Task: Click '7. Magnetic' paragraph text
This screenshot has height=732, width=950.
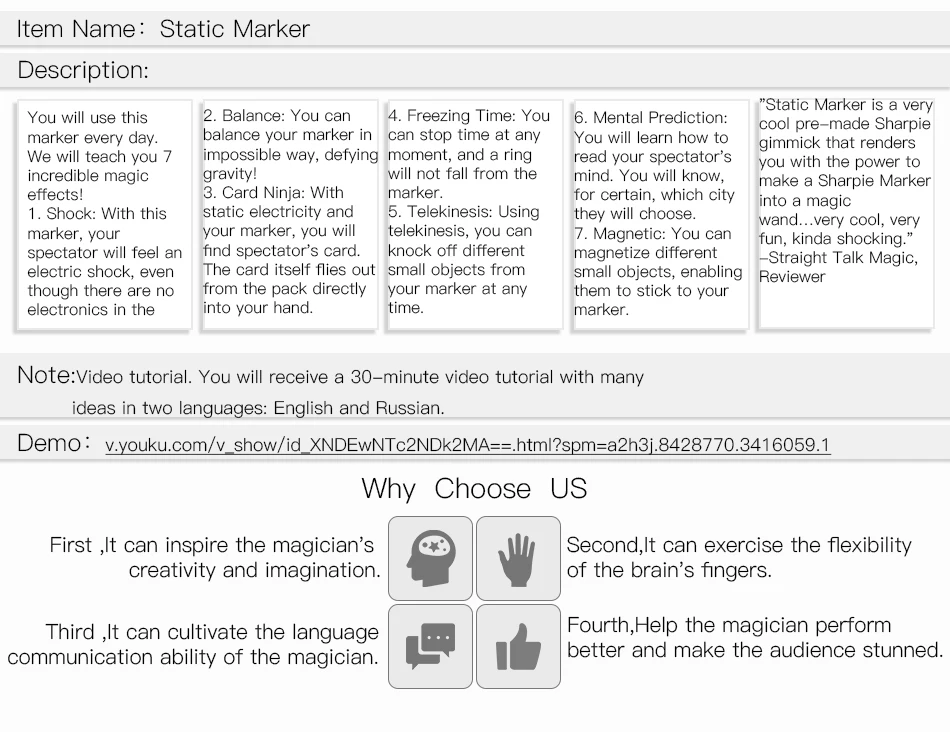Action: click(658, 271)
